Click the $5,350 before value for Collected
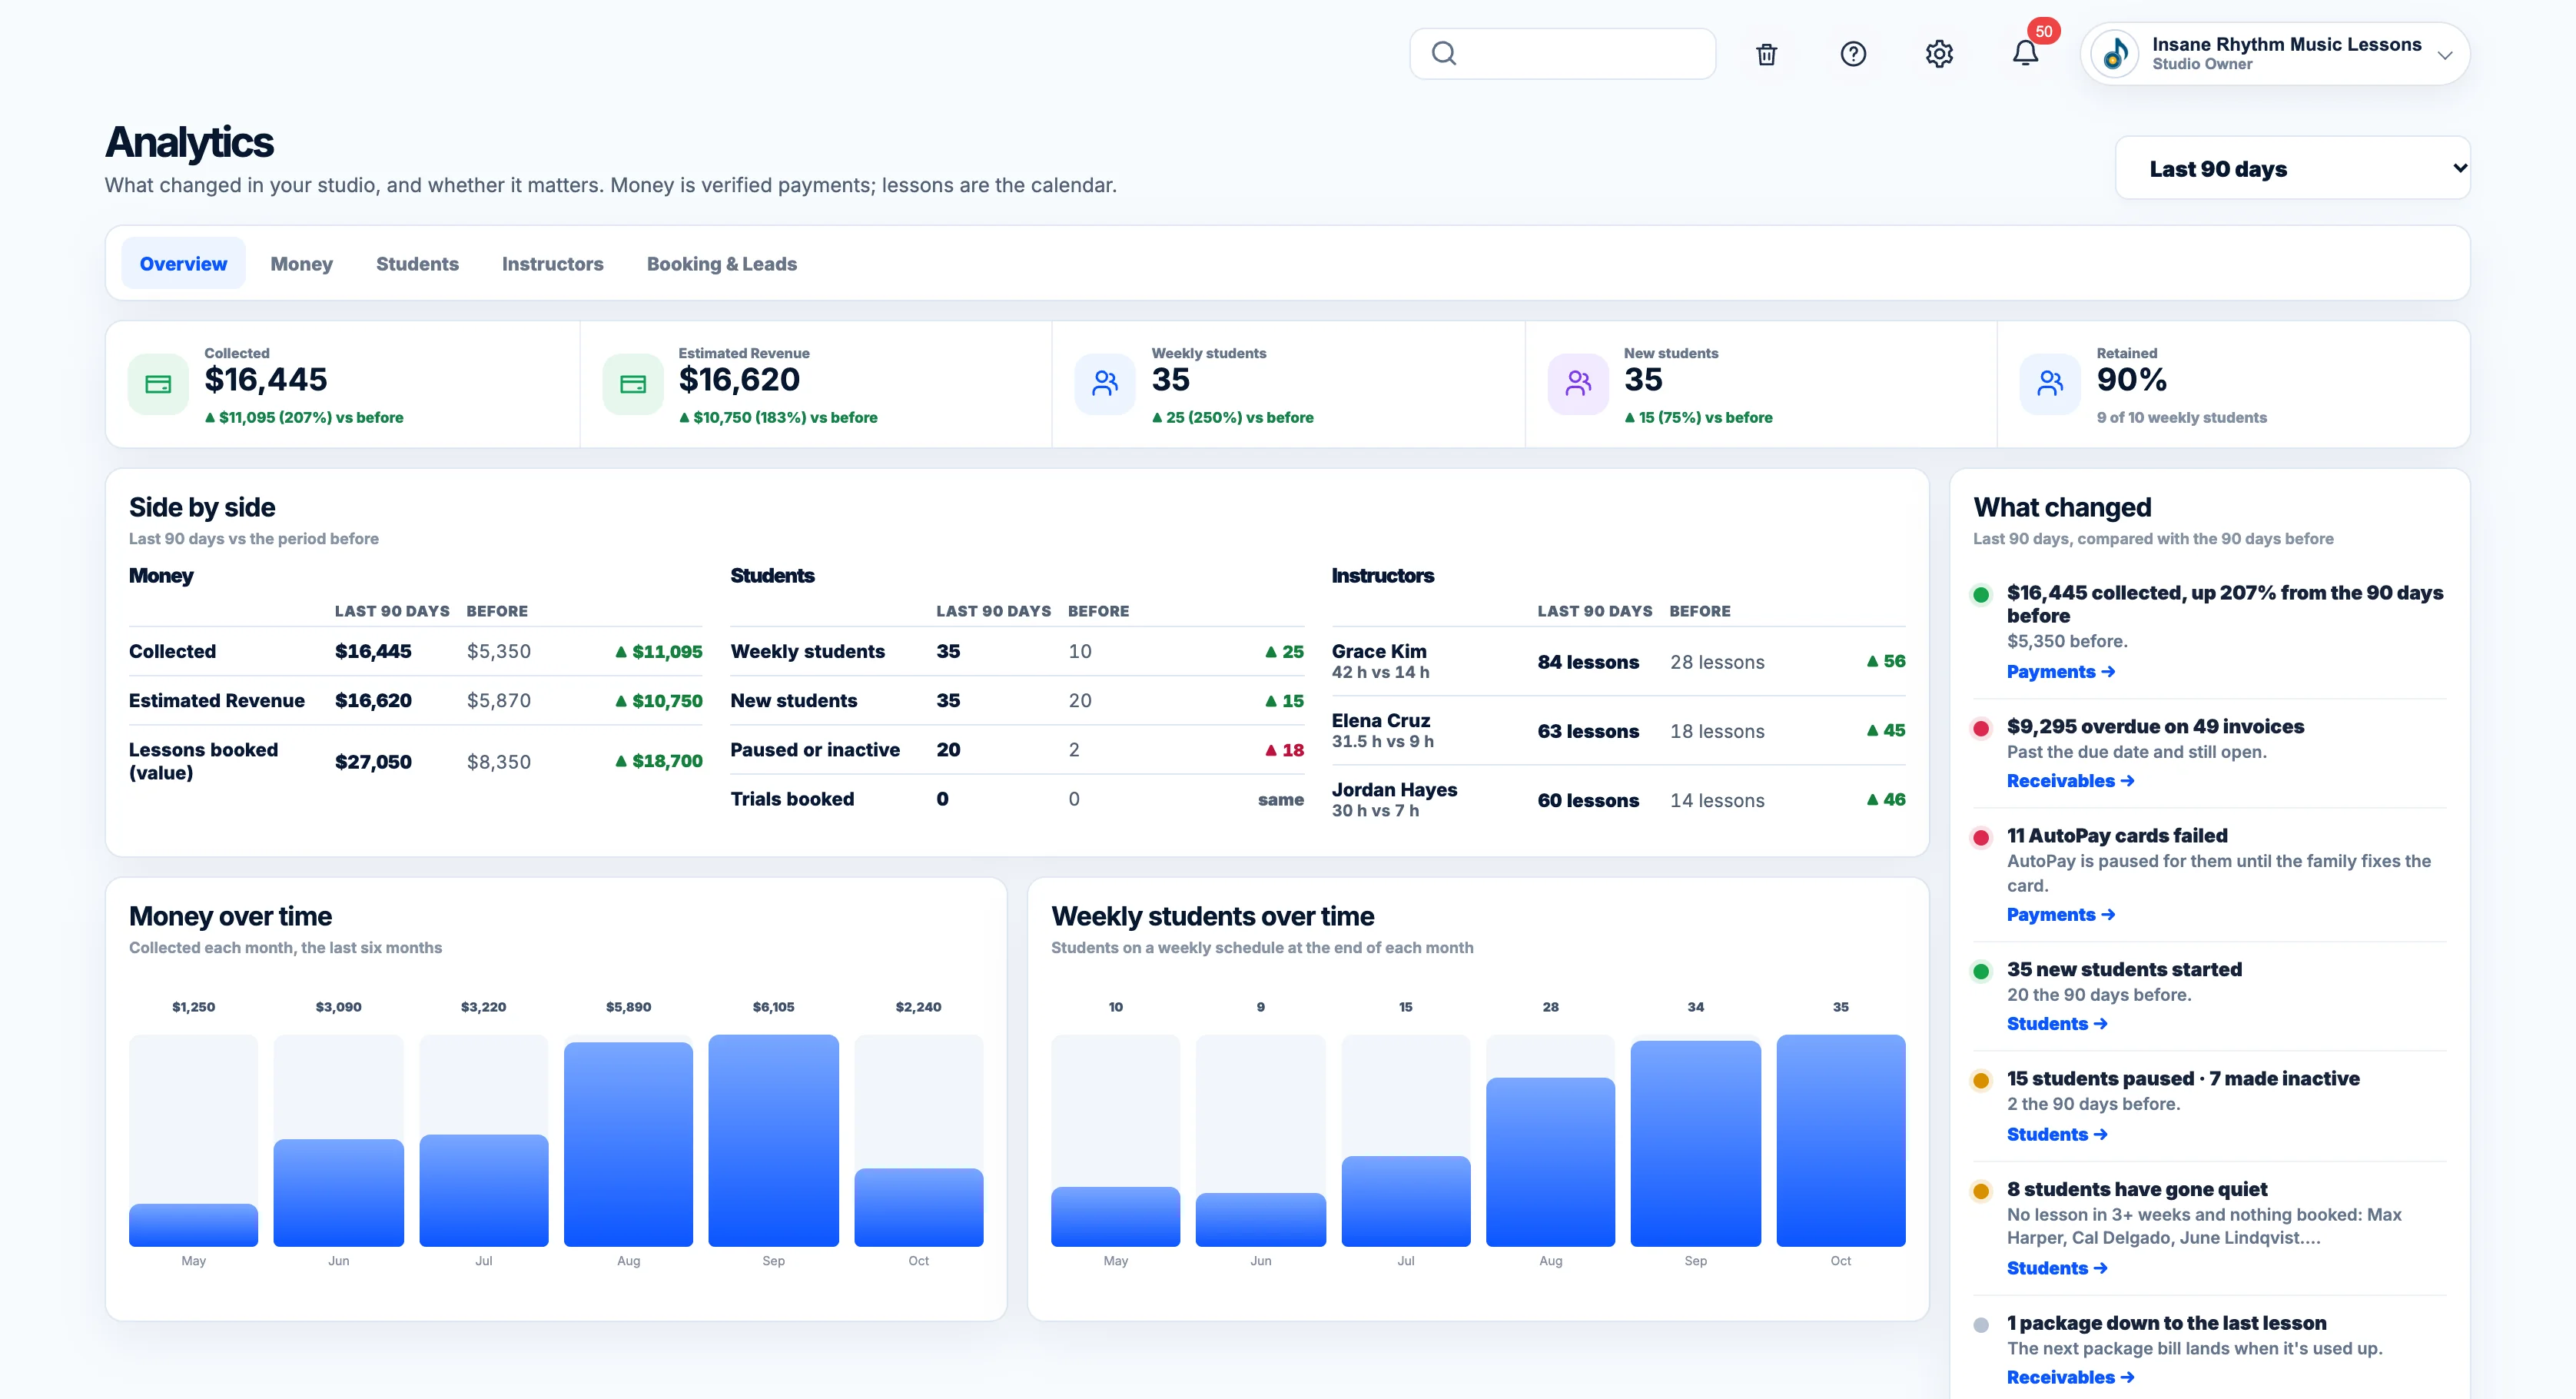2576x1399 pixels. point(498,651)
